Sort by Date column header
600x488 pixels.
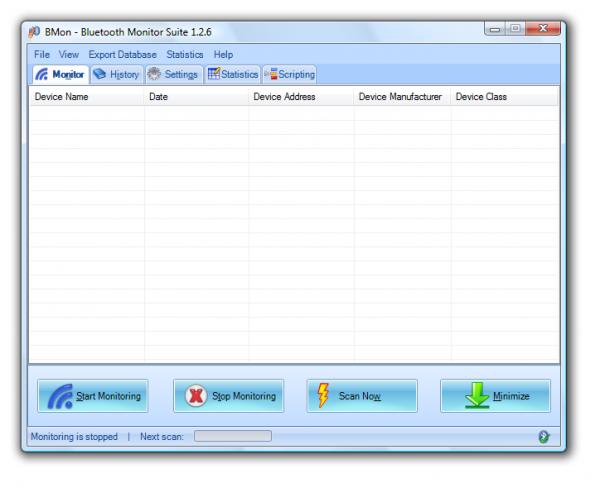[196, 96]
